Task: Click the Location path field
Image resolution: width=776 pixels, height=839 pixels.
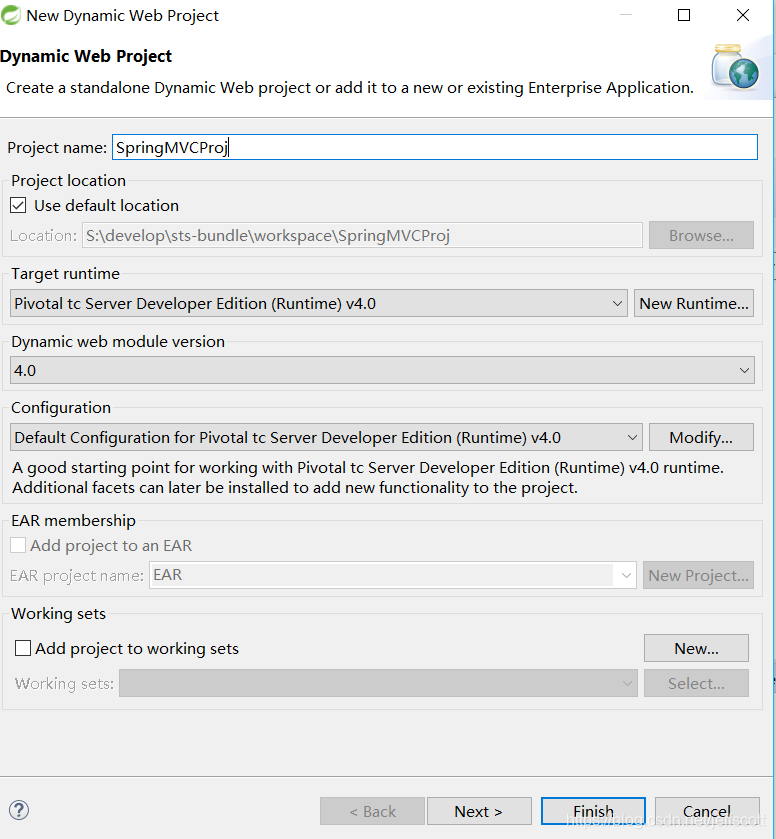Action: [x=362, y=235]
